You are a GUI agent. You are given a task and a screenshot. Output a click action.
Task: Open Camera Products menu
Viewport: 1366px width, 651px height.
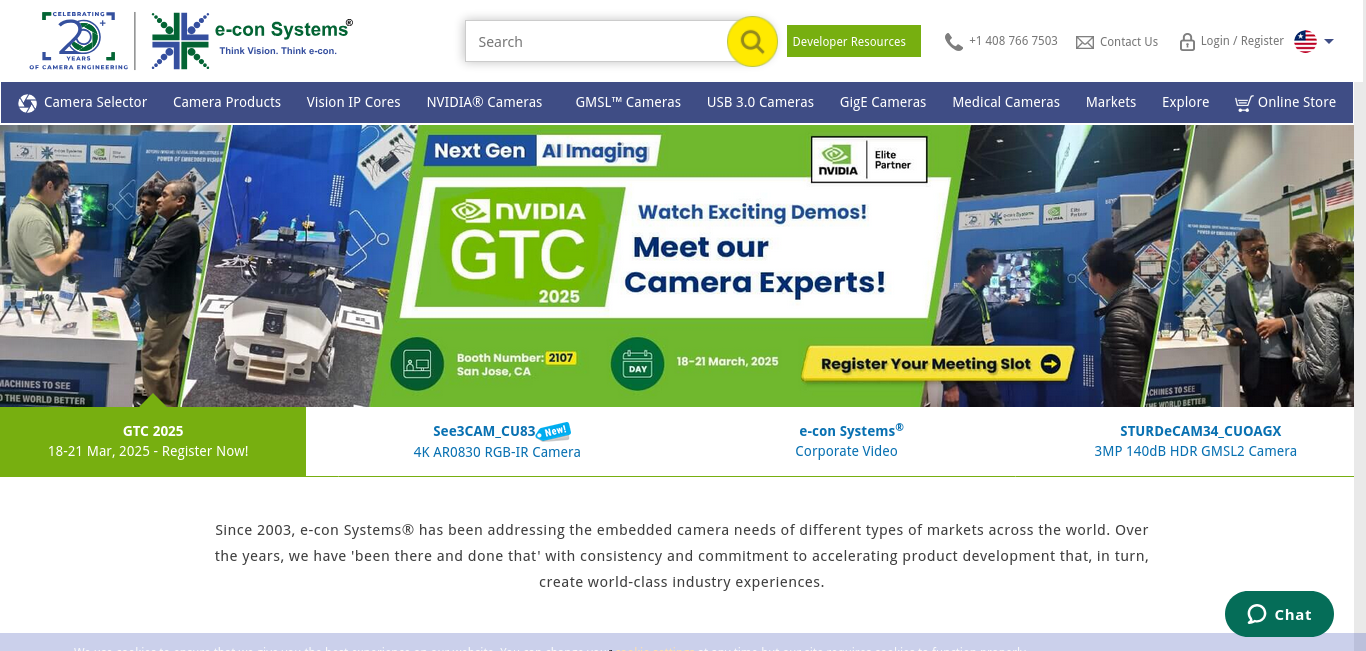tap(227, 102)
